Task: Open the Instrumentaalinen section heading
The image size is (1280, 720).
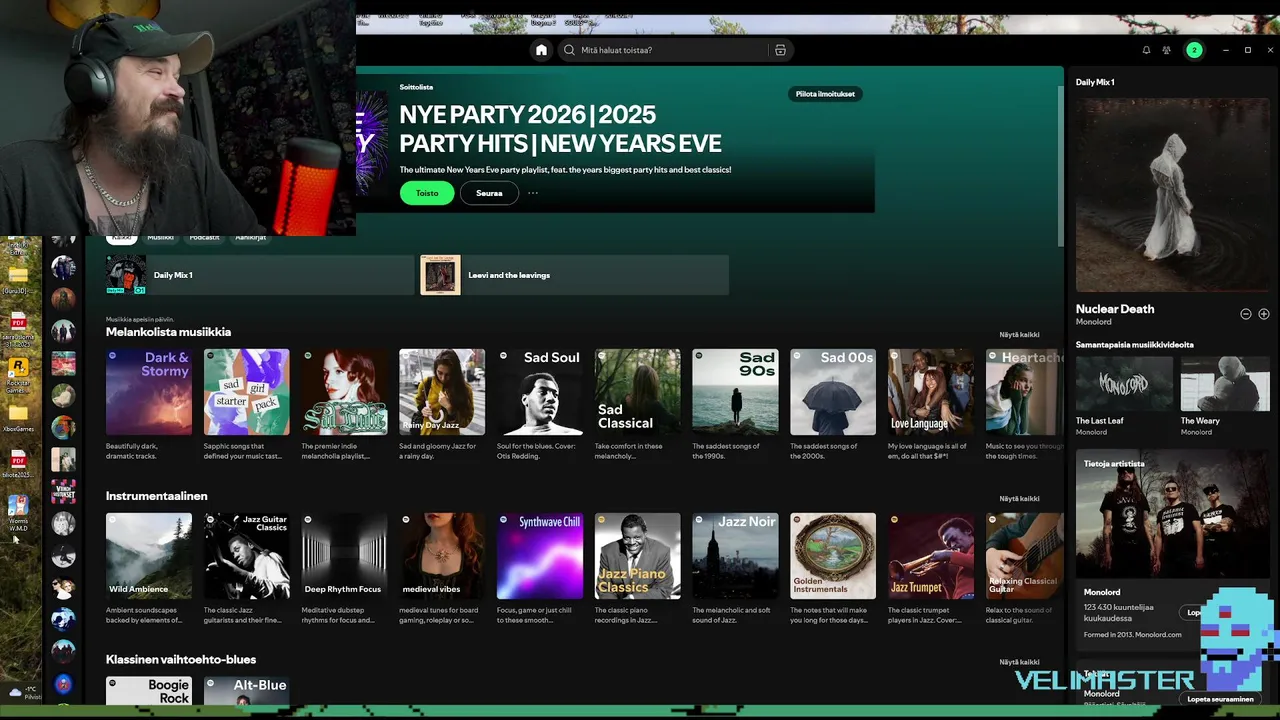Action: [x=157, y=496]
